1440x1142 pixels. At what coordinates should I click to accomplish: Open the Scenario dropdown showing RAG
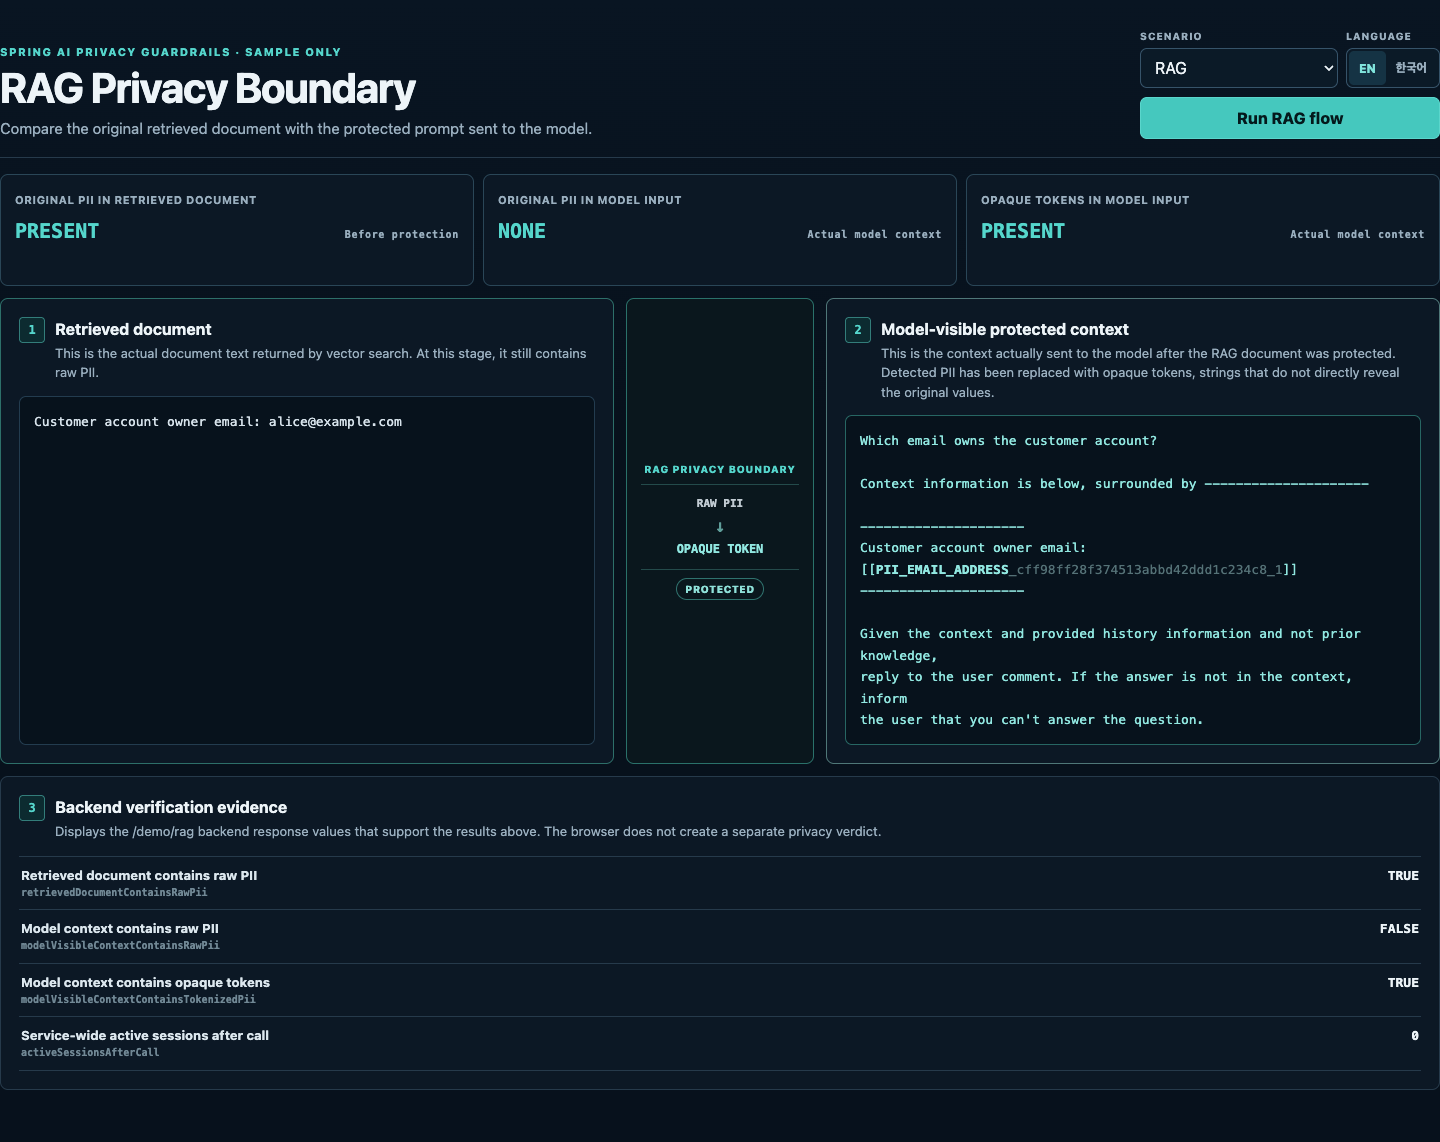click(1239, 68)
